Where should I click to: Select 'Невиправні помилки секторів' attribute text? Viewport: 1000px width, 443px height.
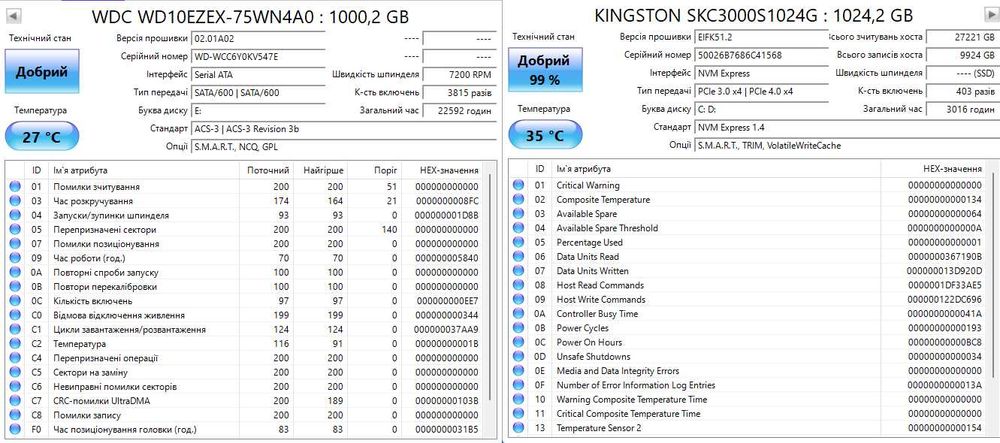click(115, 387)
